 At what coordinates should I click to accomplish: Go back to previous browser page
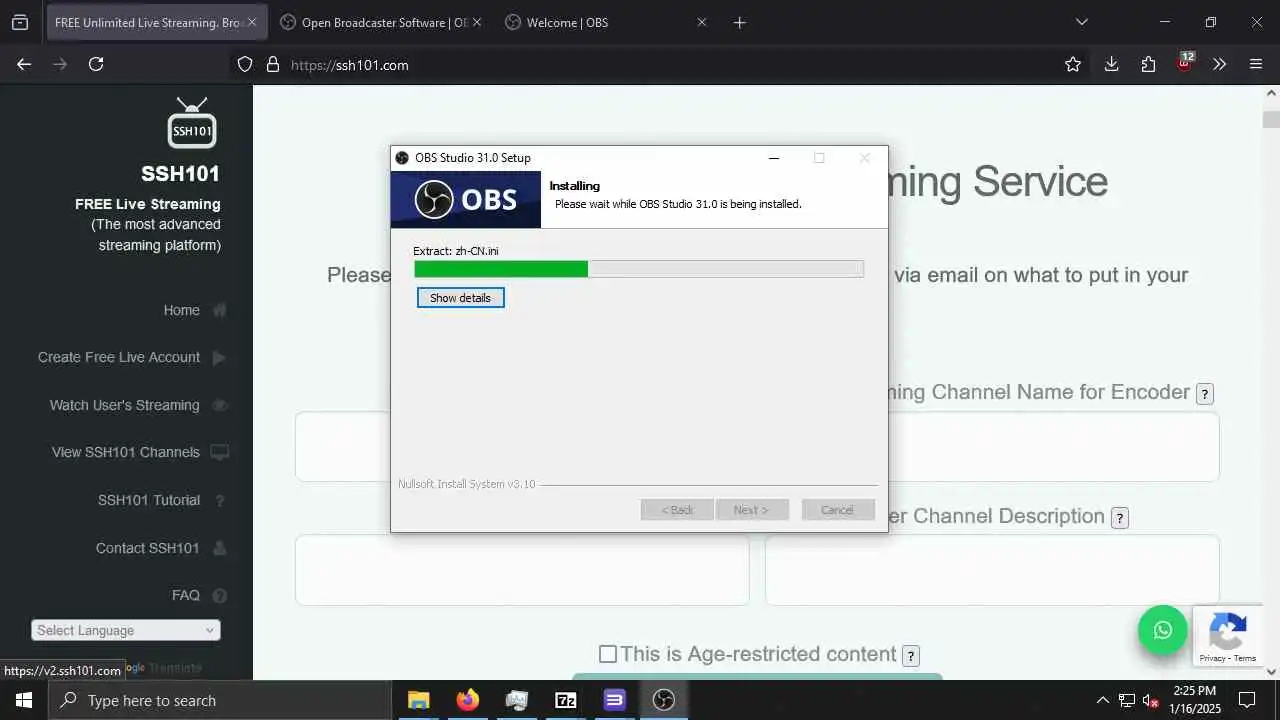pyautogui.click(x=24, y=64)
